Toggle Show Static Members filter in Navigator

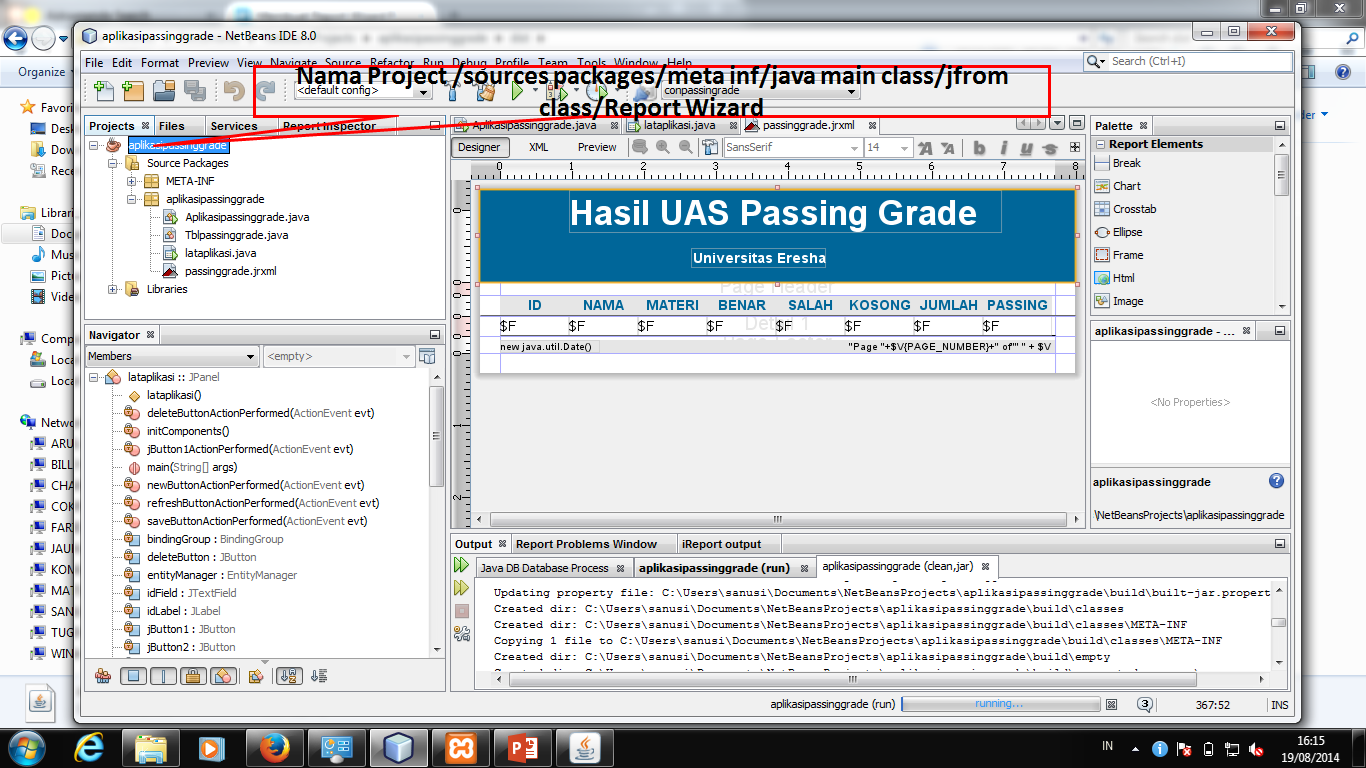tap(162, 676)
